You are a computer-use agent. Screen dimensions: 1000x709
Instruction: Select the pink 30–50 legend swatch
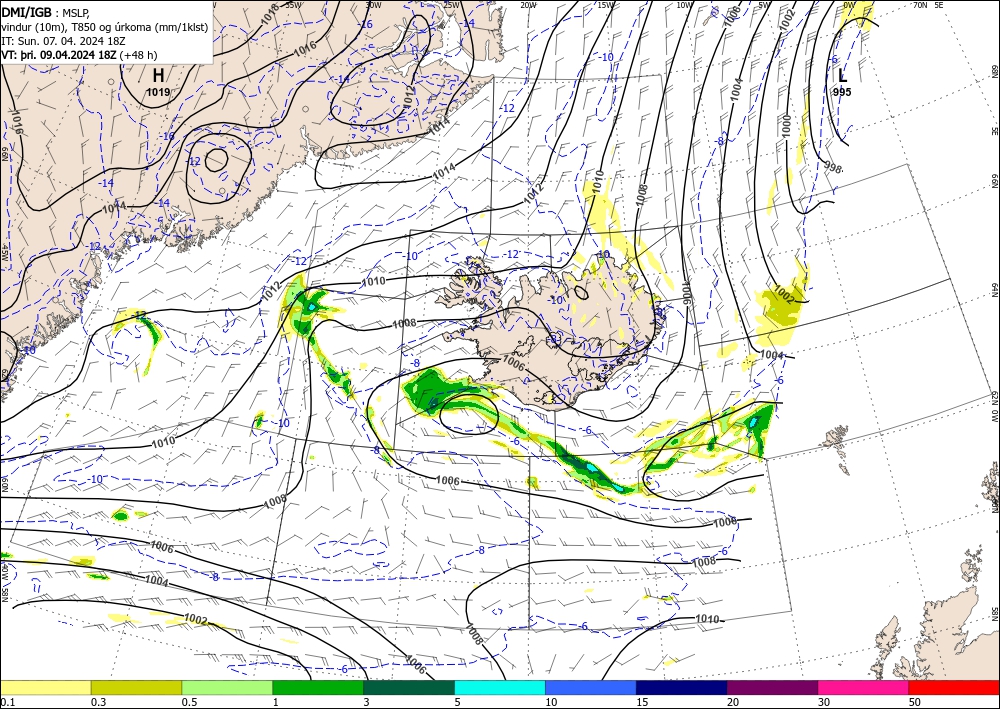(864, 687)
